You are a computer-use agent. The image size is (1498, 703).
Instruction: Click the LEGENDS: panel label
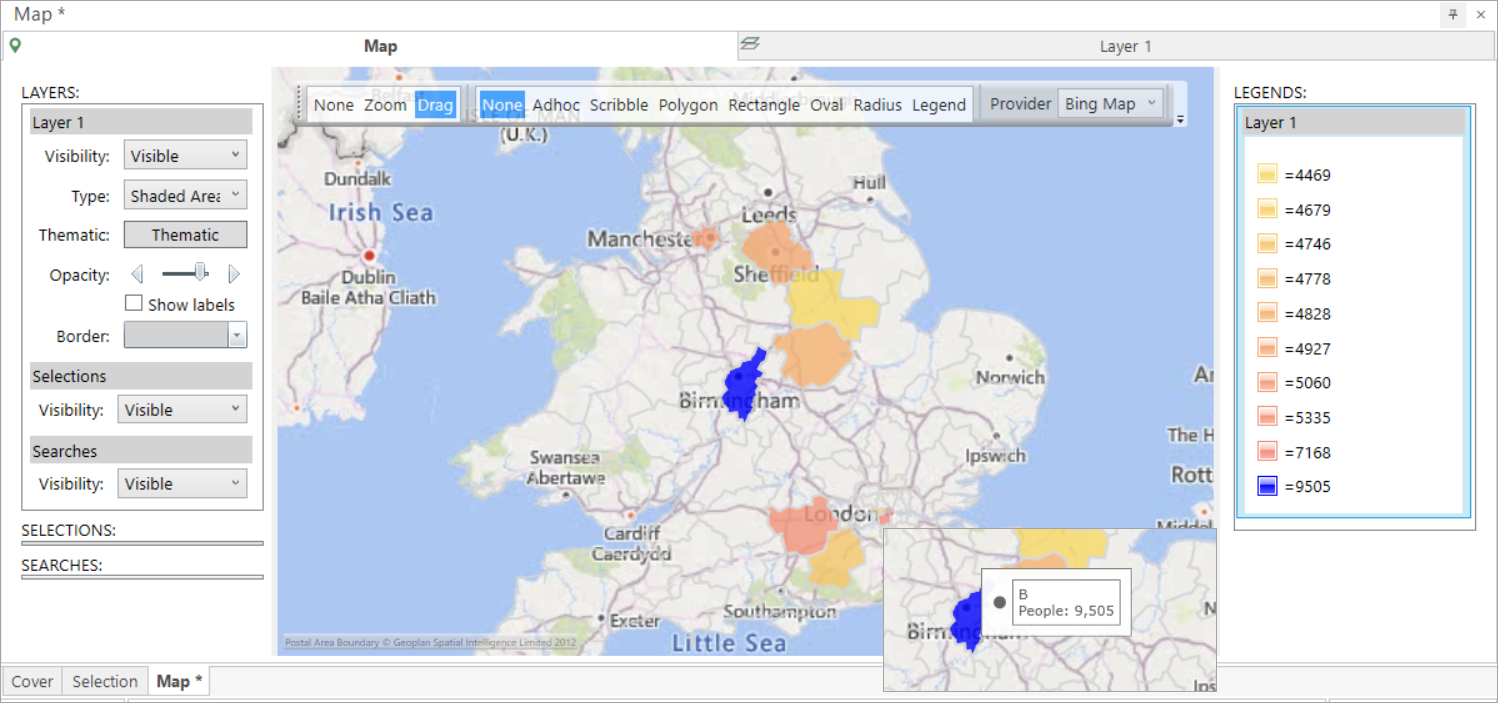[1270, 92]
